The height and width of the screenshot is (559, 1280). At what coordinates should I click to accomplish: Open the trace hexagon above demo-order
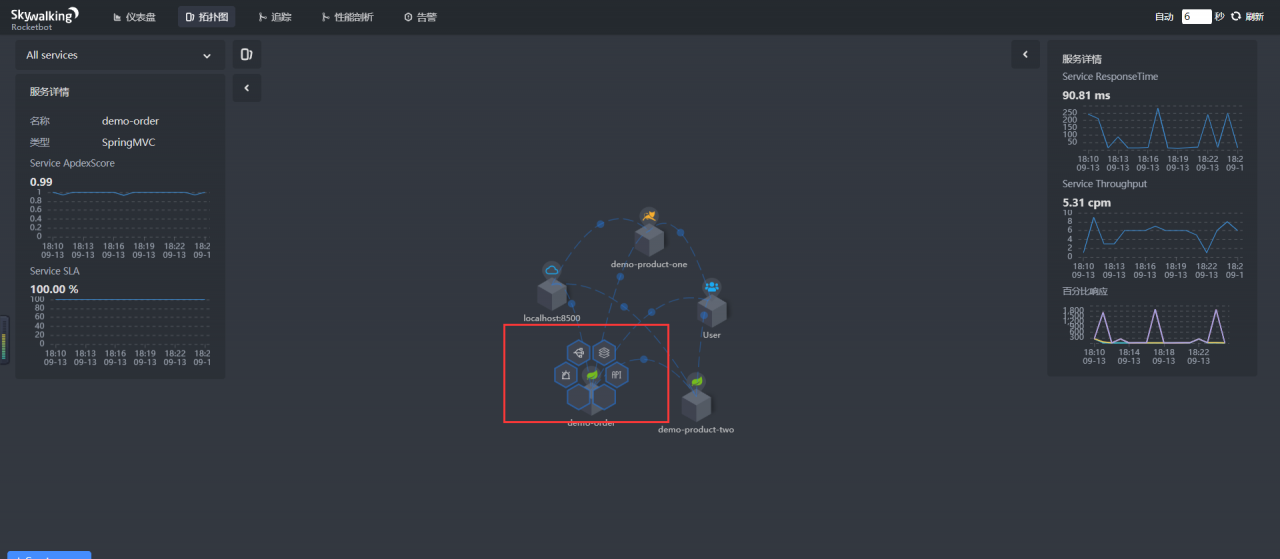578,353
